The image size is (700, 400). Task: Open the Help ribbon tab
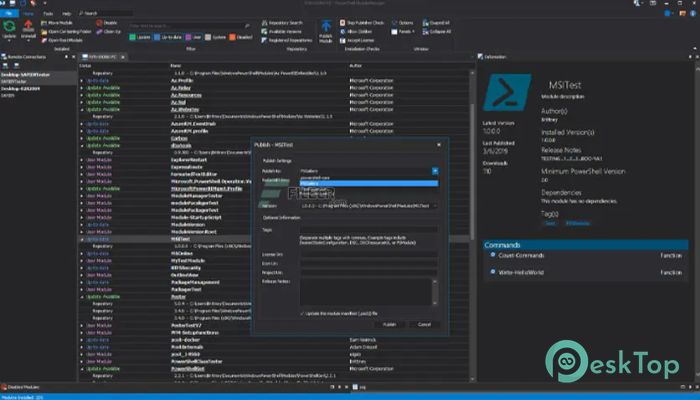point(67,13)
